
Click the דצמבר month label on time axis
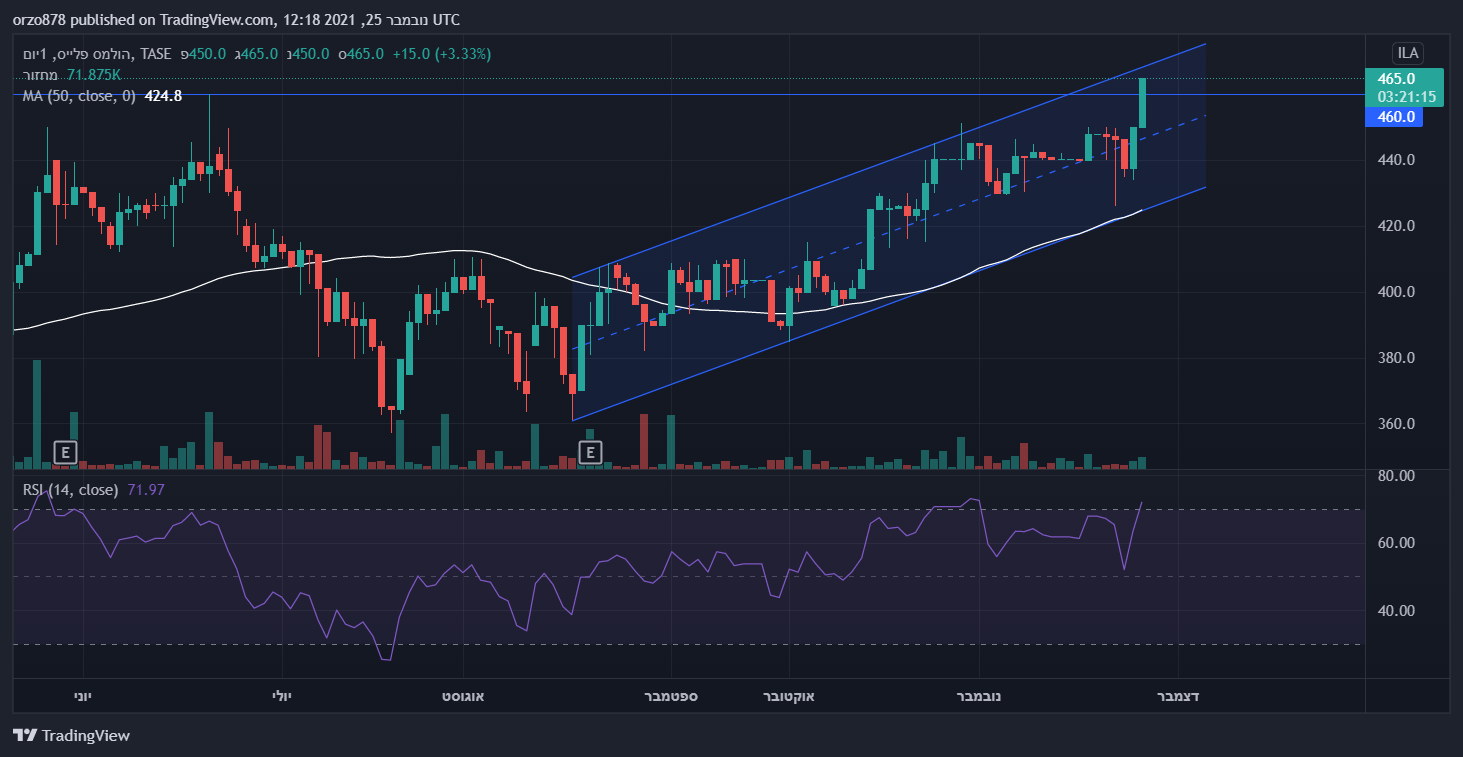point(1178,695)
